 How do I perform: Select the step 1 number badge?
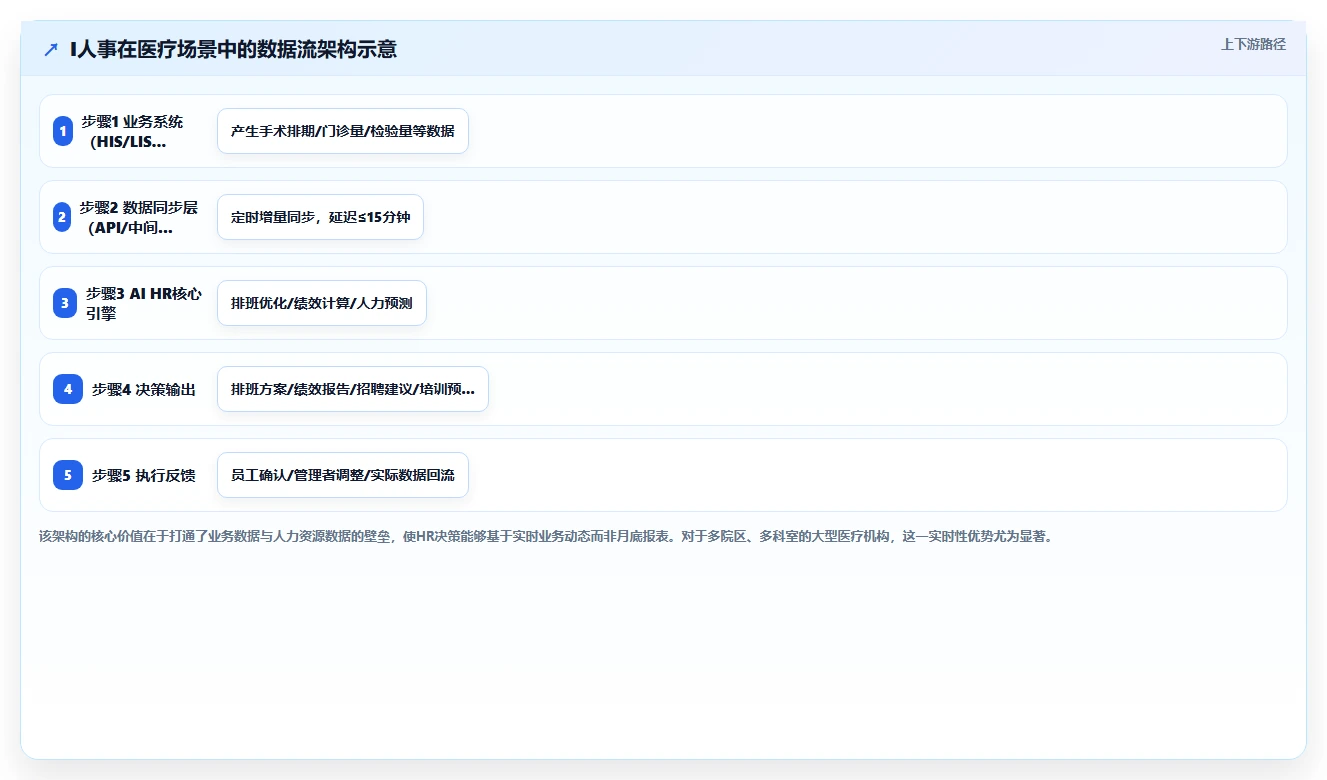63,131
